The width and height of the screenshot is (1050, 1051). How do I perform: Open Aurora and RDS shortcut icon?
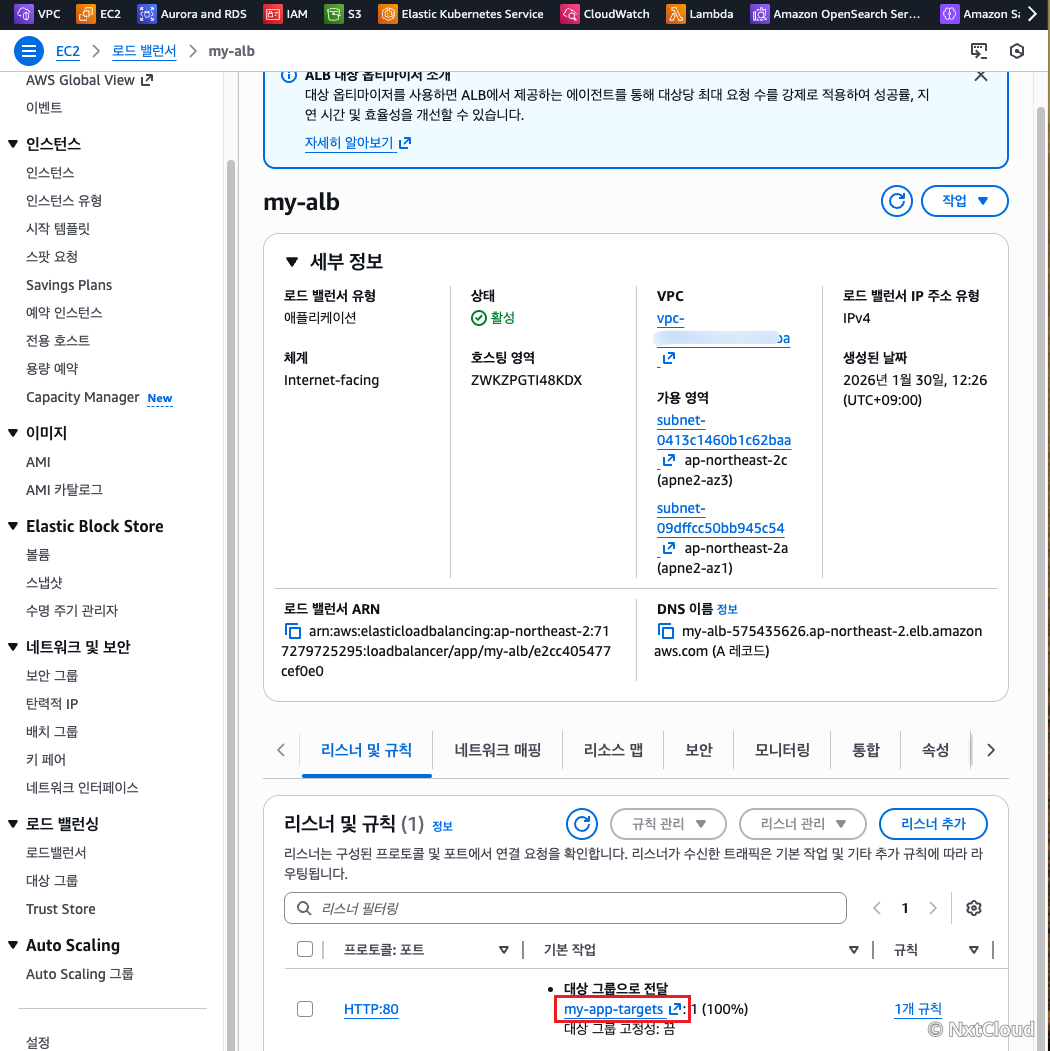pyautogui.click(x=146, y=13)
